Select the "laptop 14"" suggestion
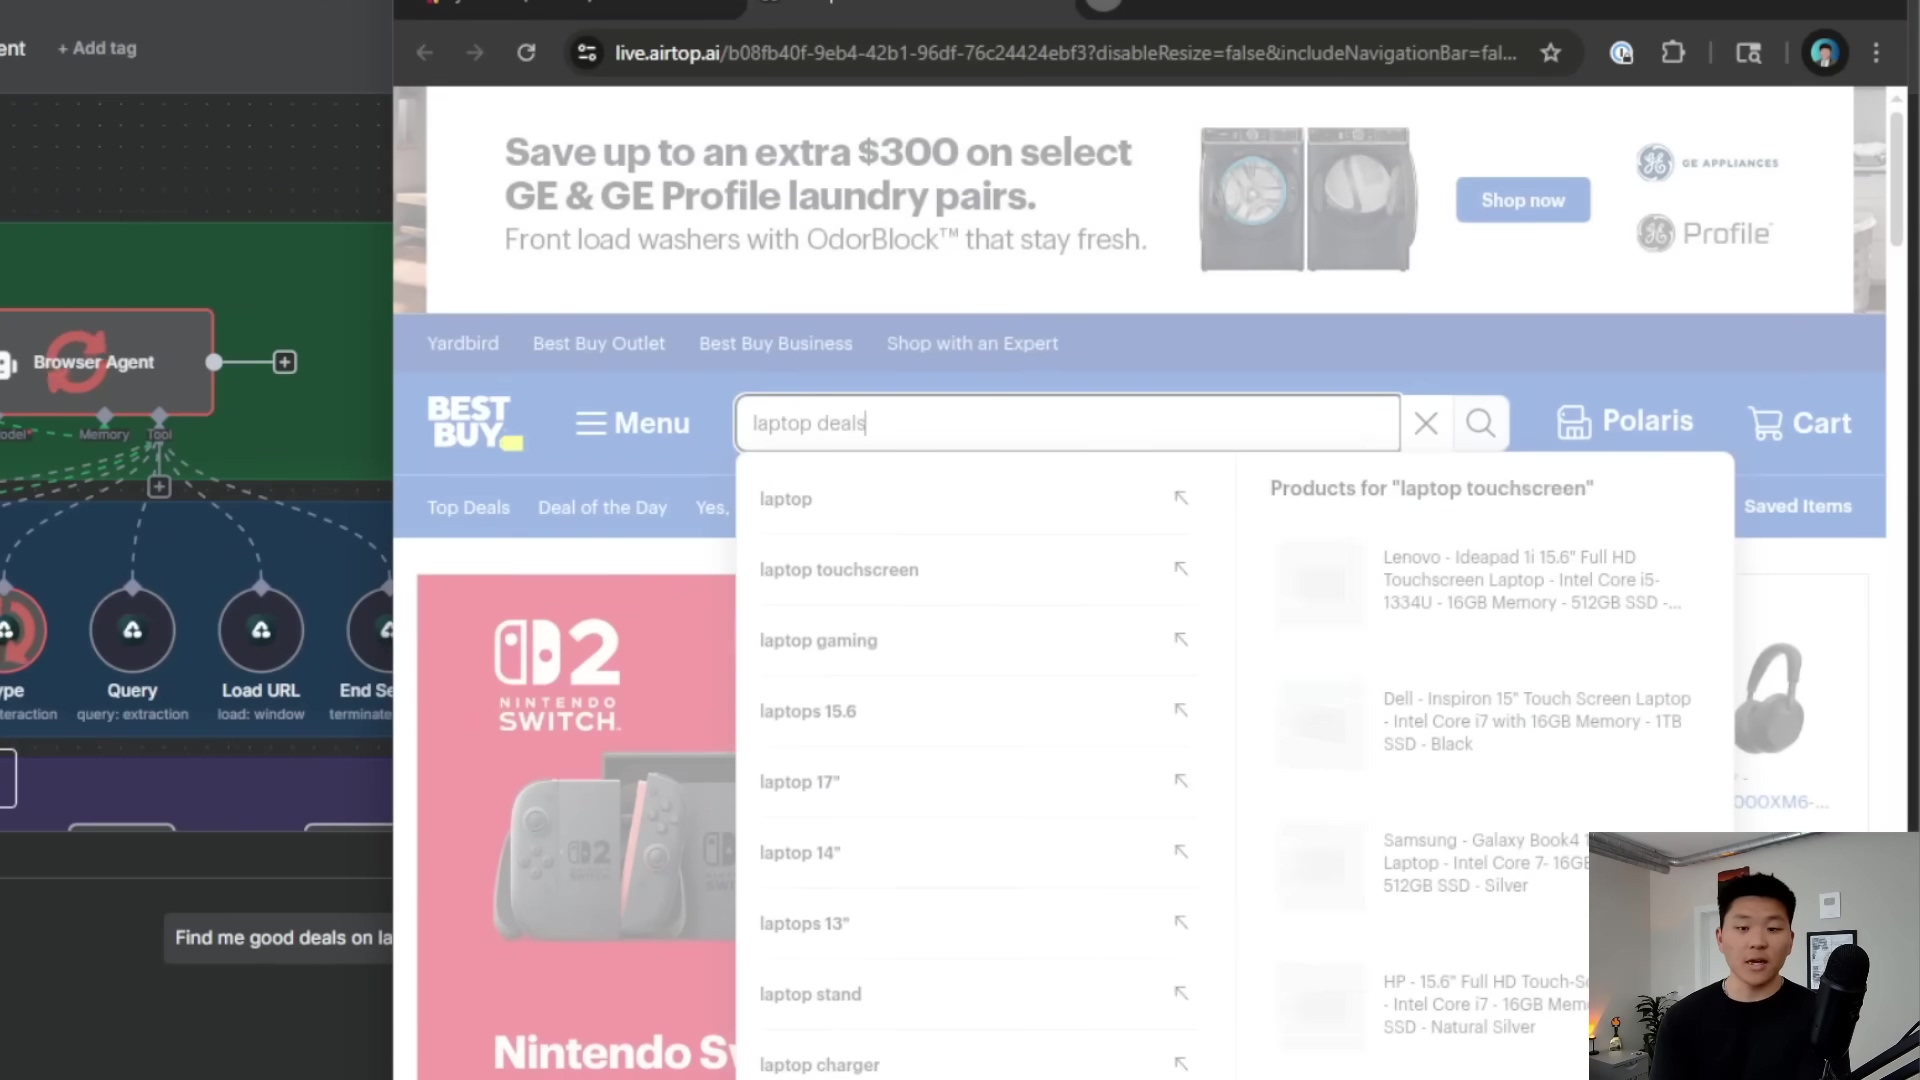 pyautogui.click(x=799, y=853)
